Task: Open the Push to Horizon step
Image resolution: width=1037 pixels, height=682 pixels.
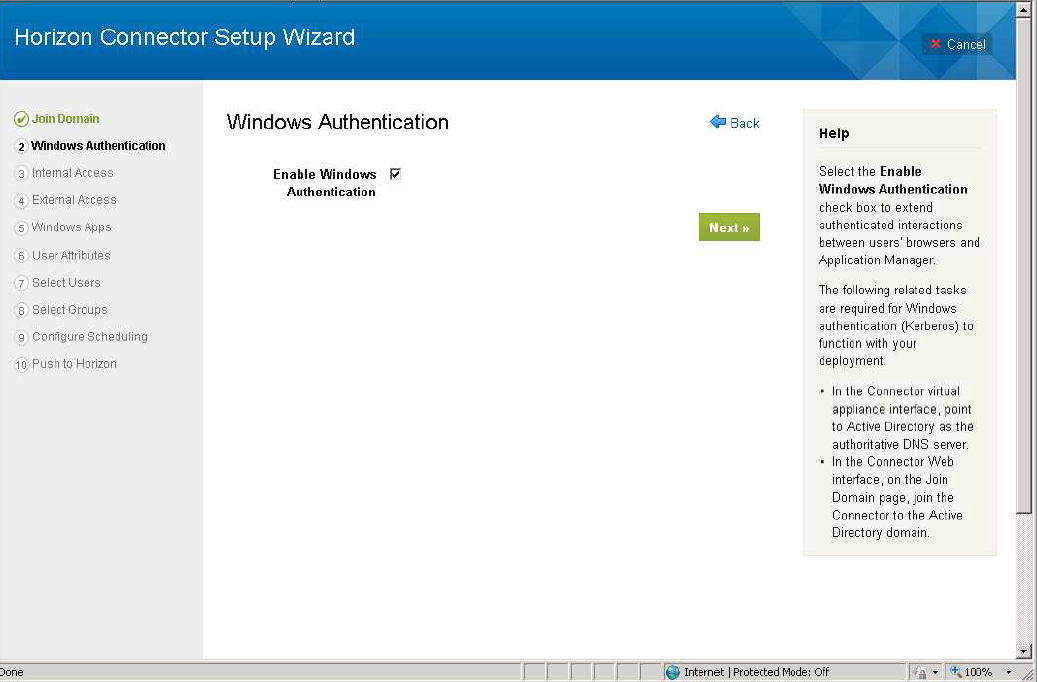Action: tap(74, 364)
